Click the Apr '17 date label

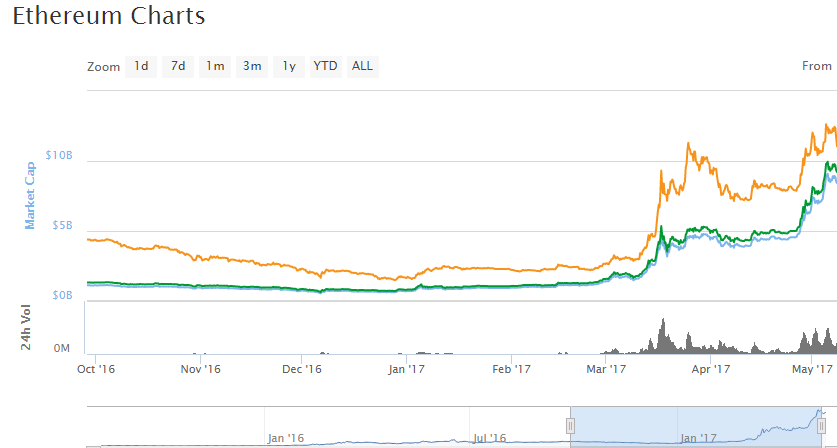coord(711,369)
